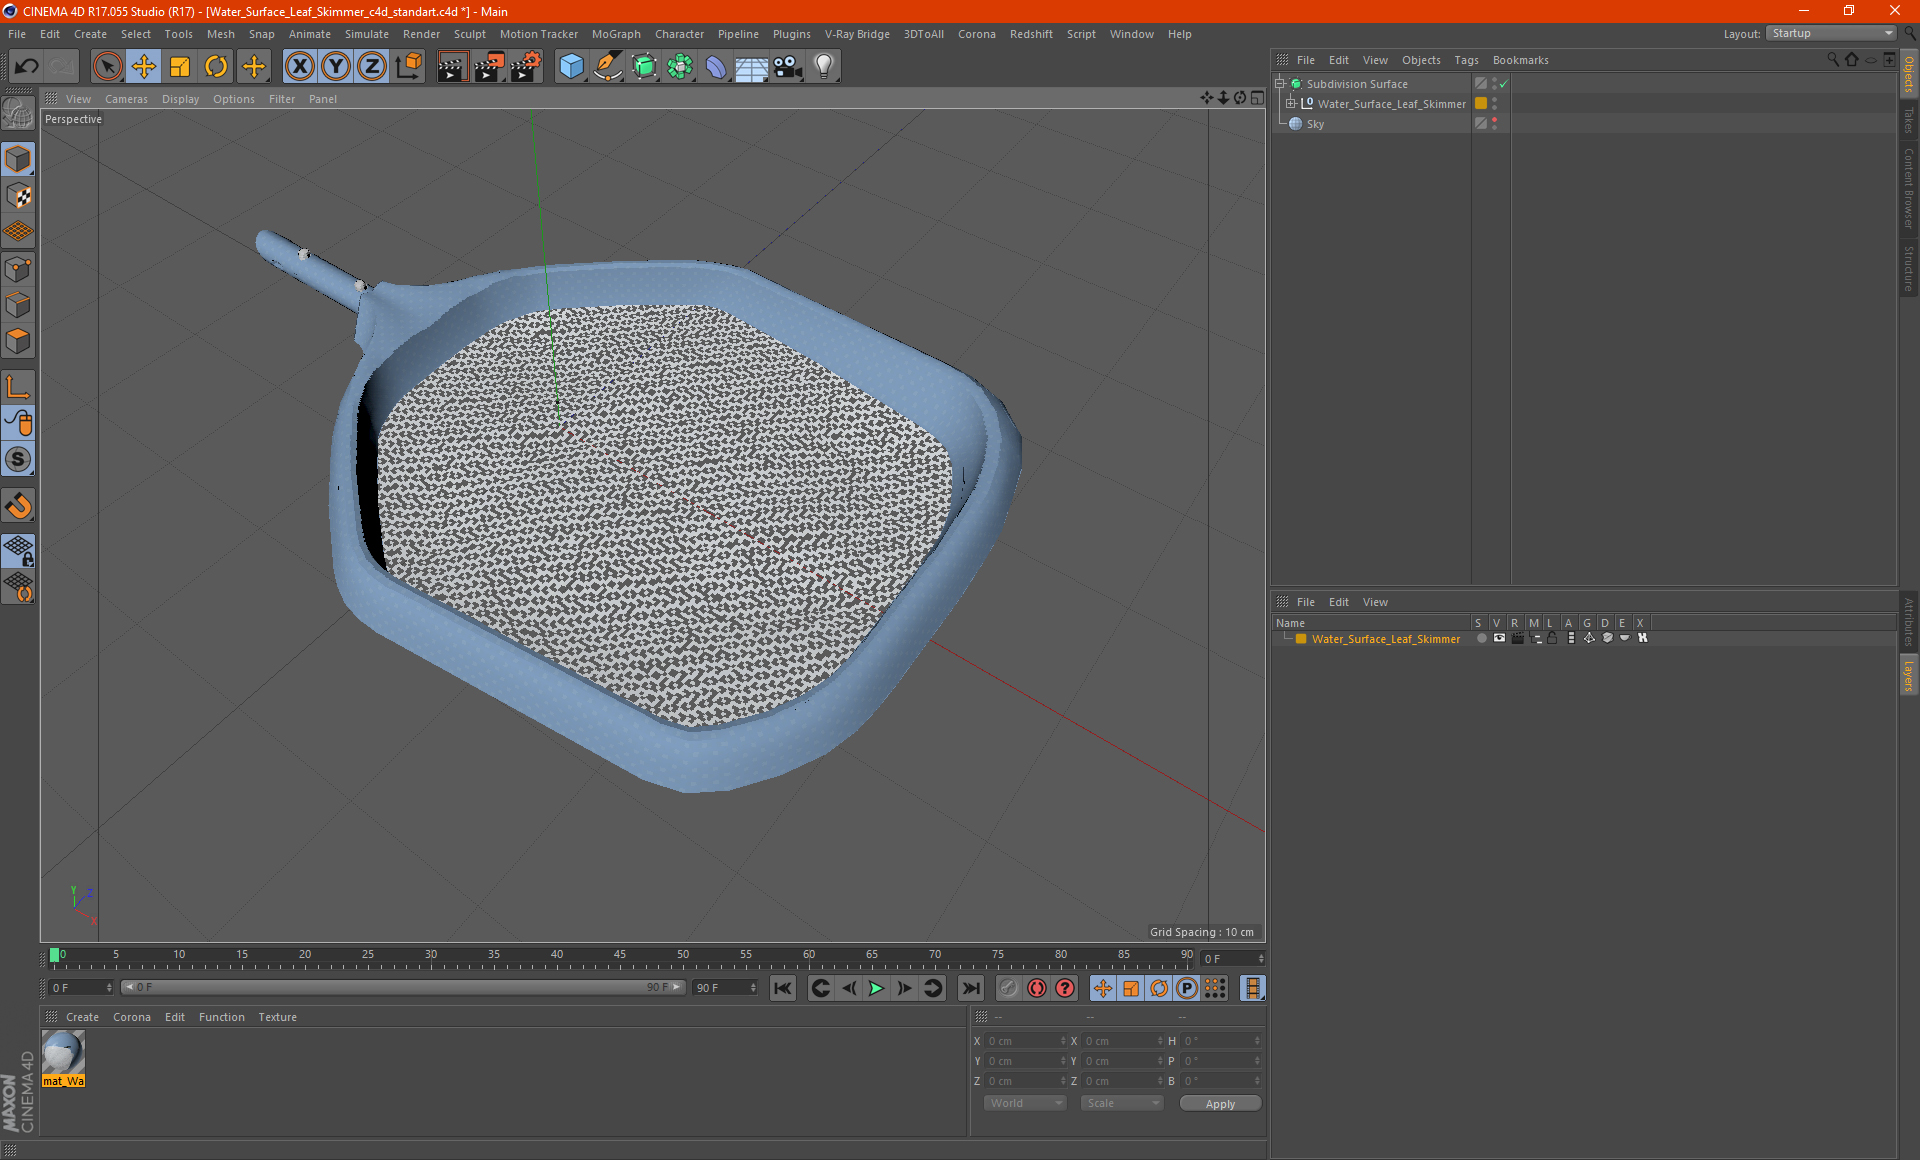Open the Redshift menu
The height and width of the screenshot is (1160, 1920).
click(1031, 34)
